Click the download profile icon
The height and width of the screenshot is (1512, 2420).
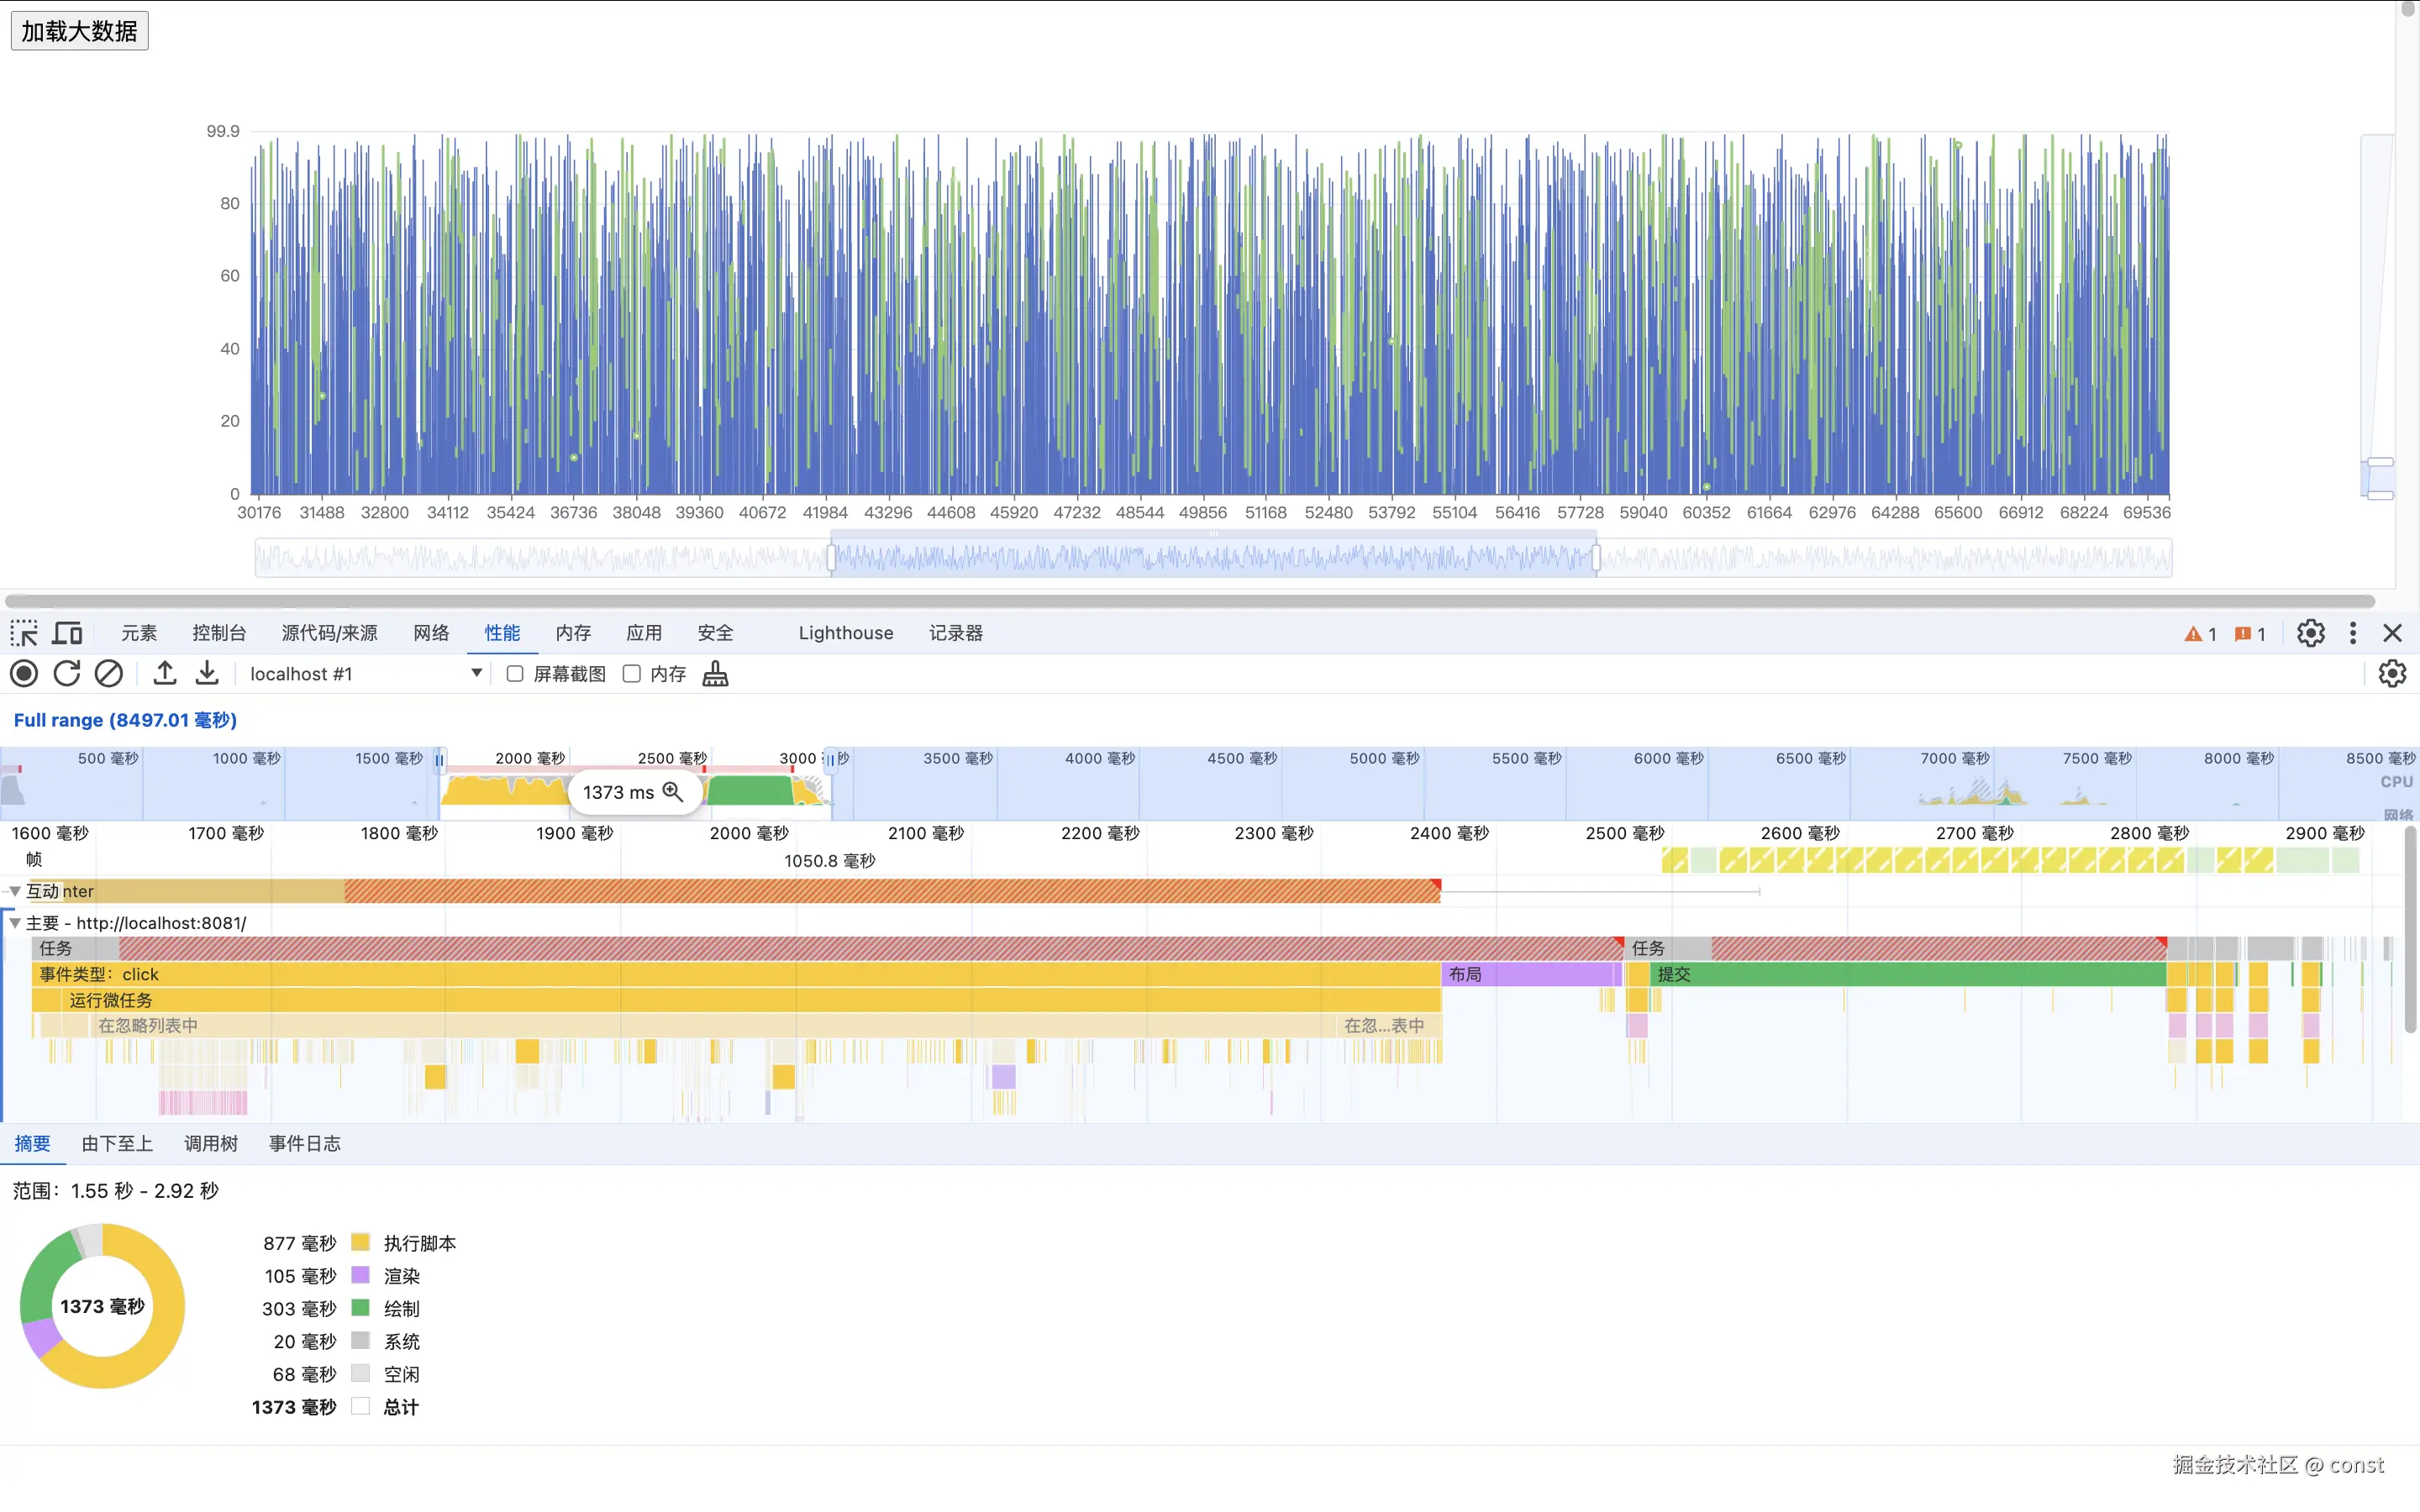click(x=207, y=674)
